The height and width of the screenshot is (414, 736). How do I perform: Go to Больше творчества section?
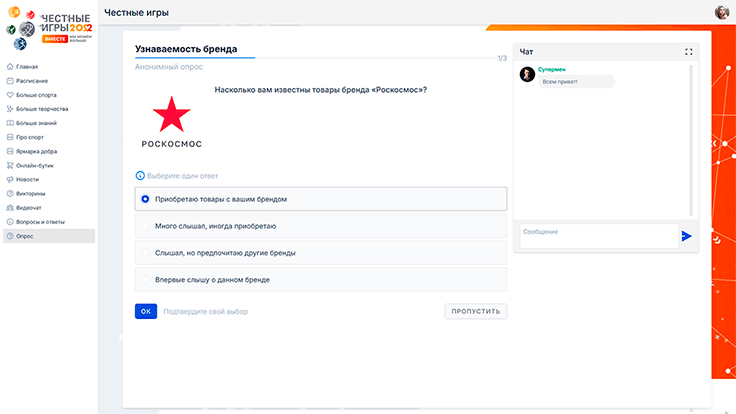coord(42,109)
